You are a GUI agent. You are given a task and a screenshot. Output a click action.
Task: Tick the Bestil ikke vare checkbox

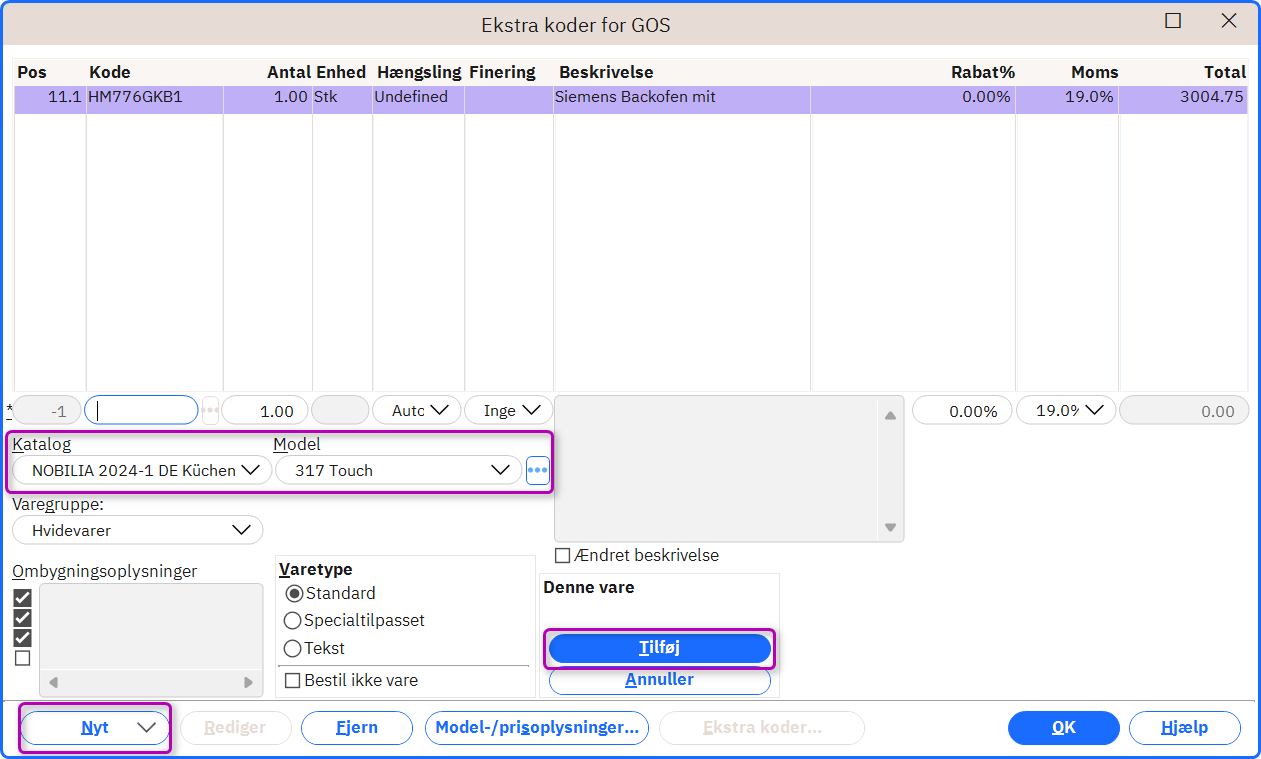[293, 680]
